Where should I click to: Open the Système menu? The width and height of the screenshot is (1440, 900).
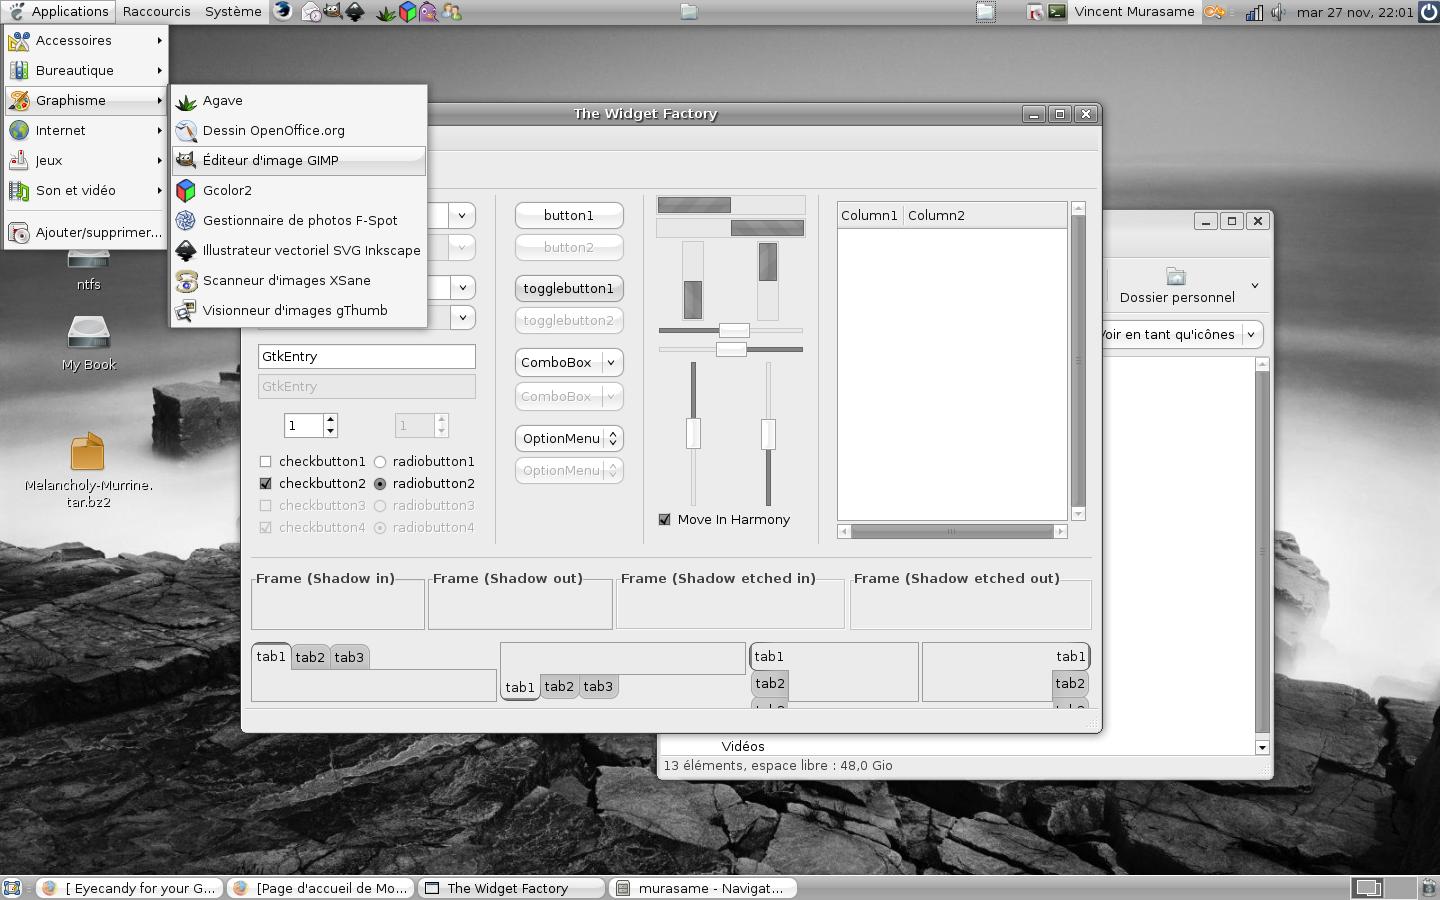(233, 12)
